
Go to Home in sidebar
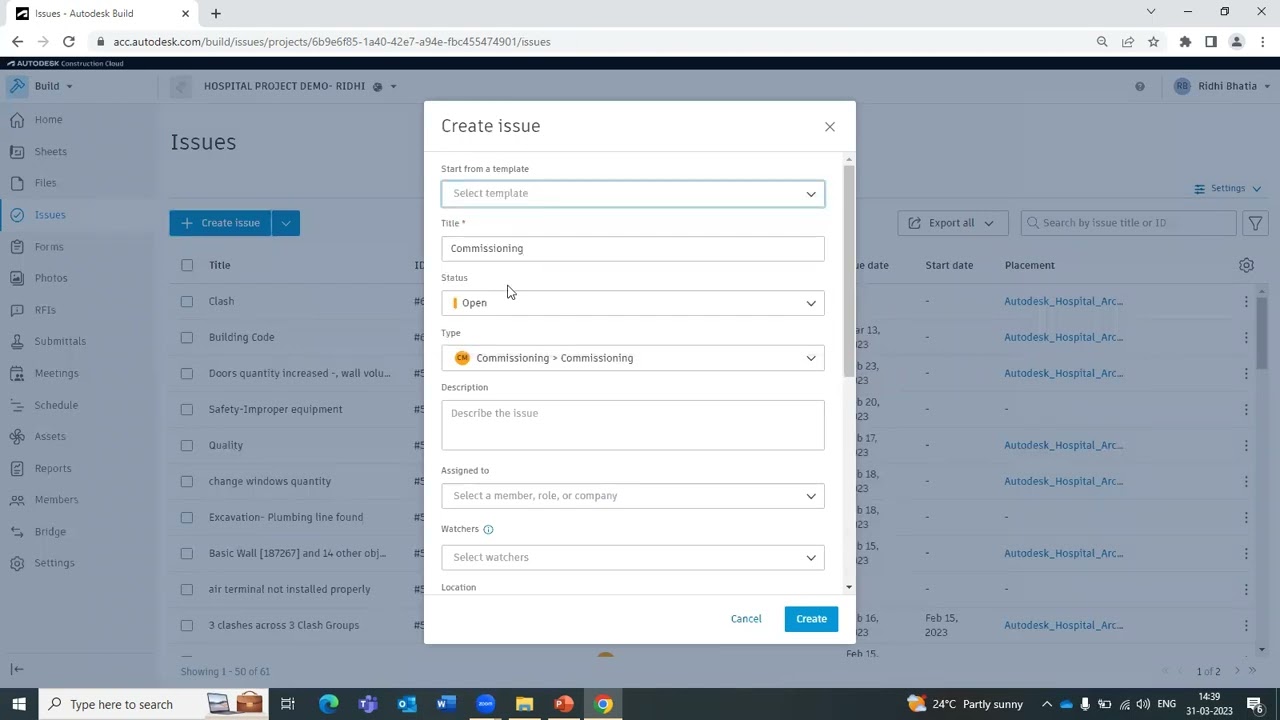pos(48,120)
